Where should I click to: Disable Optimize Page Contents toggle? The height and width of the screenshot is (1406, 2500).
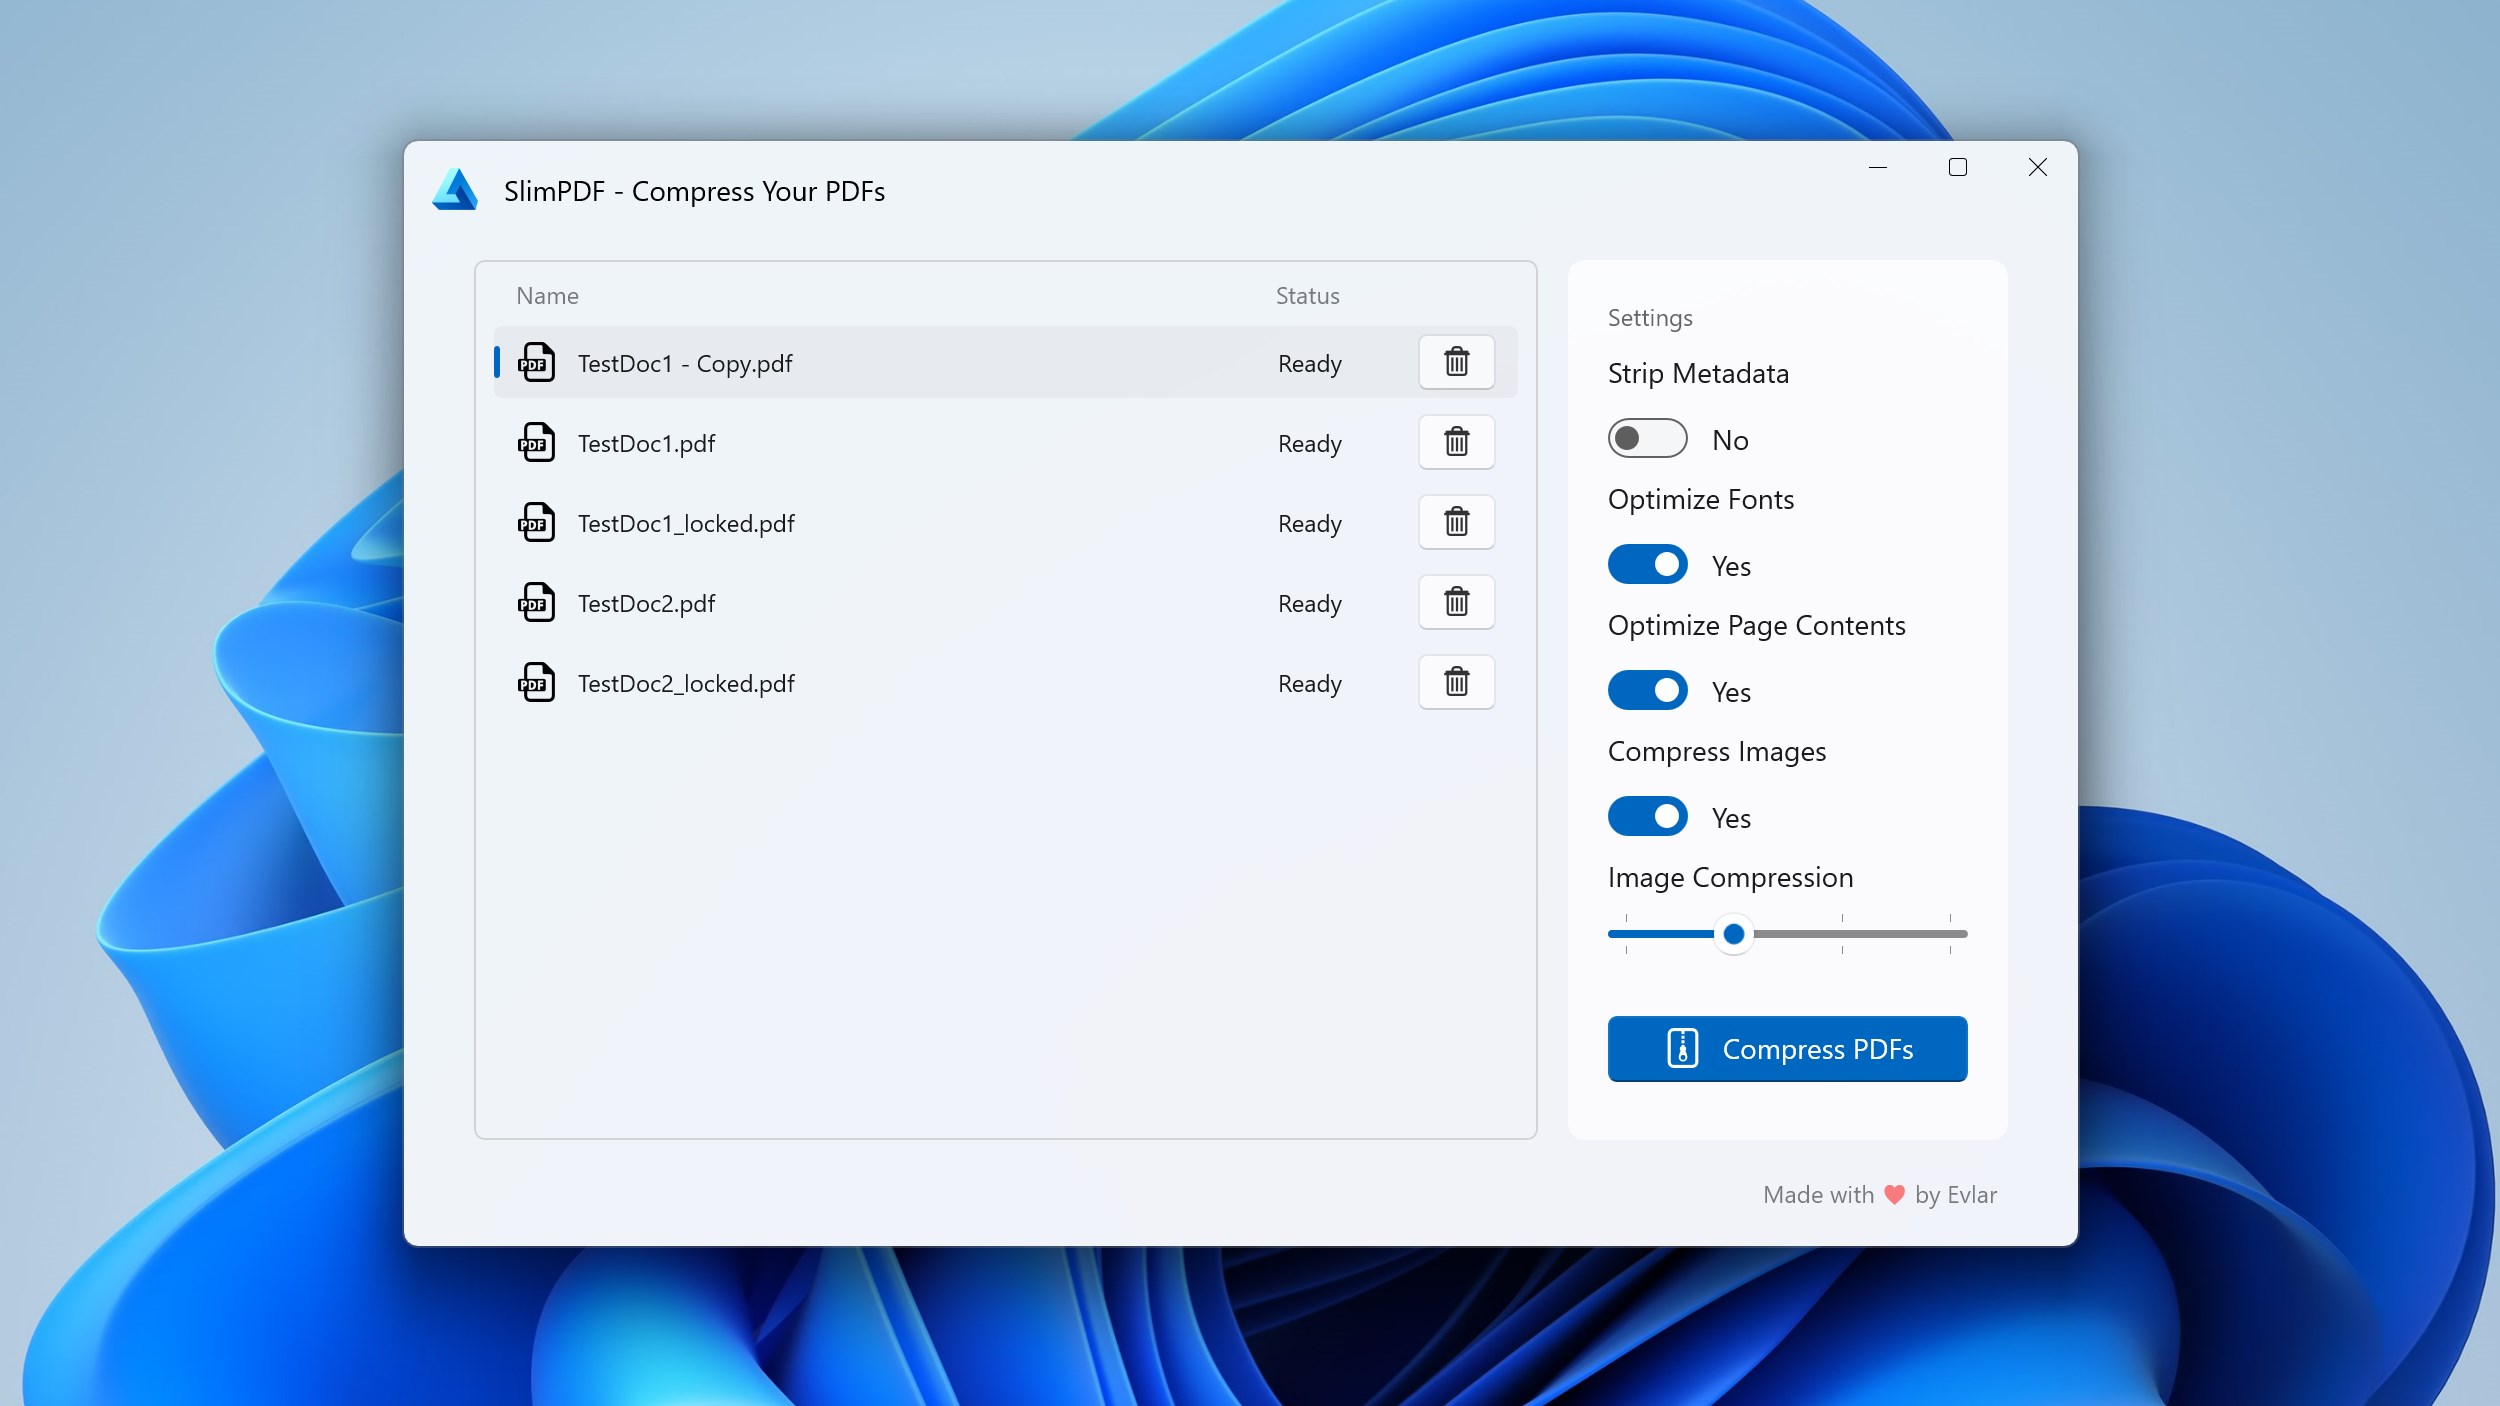click(1647, 691)
